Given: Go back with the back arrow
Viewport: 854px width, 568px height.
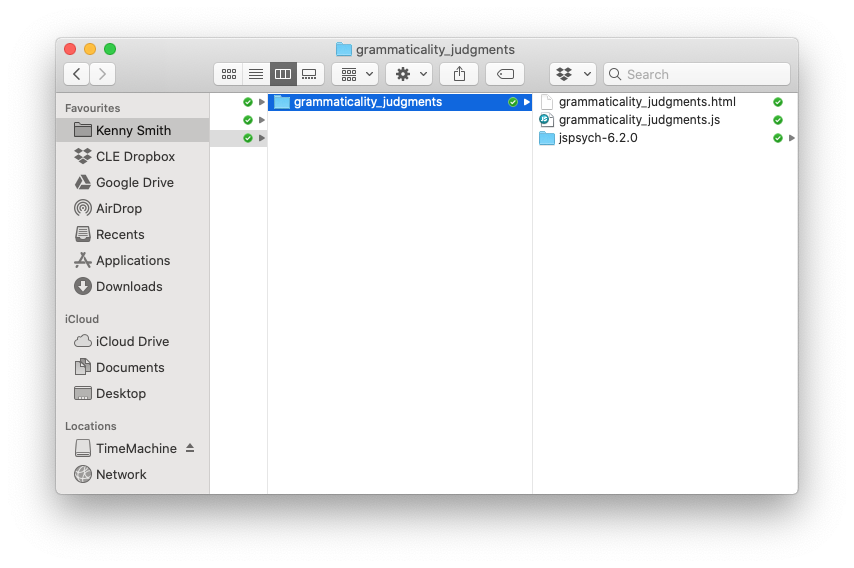Looking at the screenshot, I should (x=76, y=74).
